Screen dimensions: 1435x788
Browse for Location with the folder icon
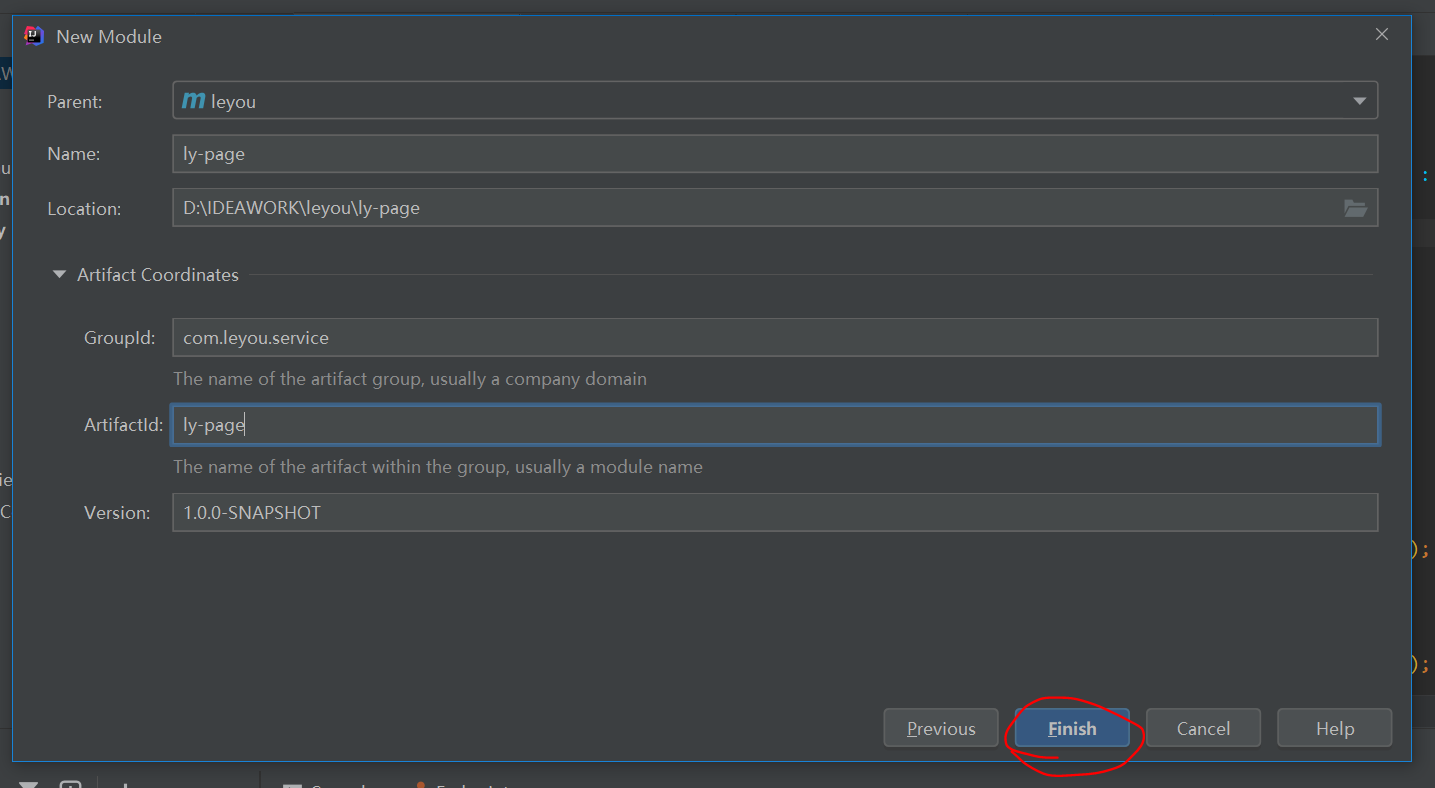[1355, 208]
